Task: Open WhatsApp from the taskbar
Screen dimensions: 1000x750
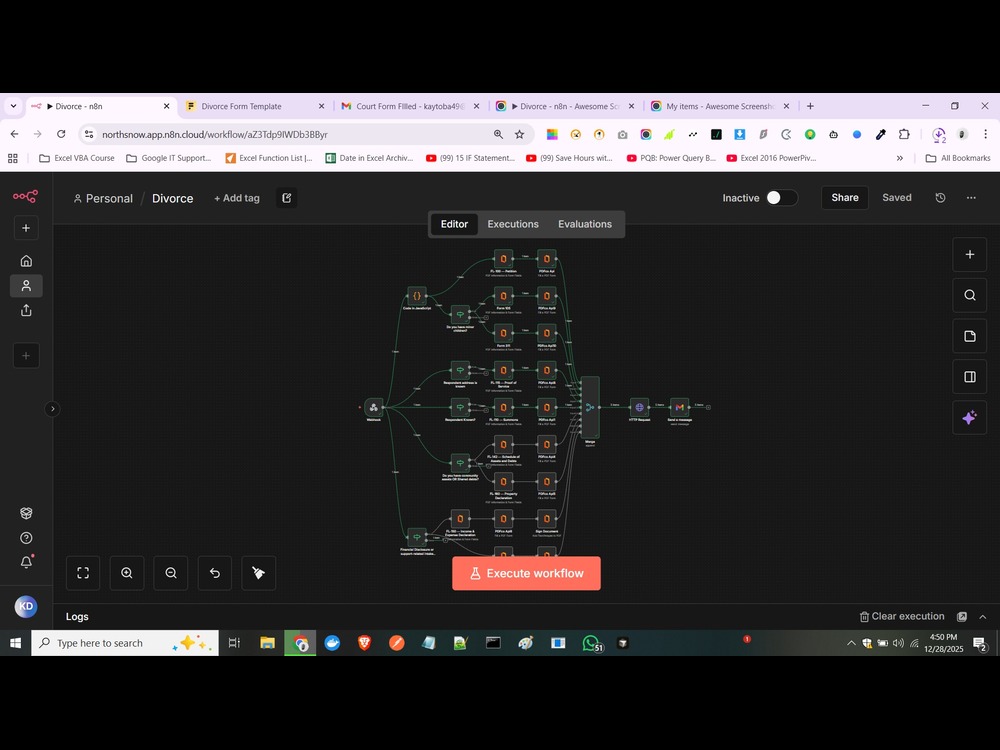Action: click(591, 643)
